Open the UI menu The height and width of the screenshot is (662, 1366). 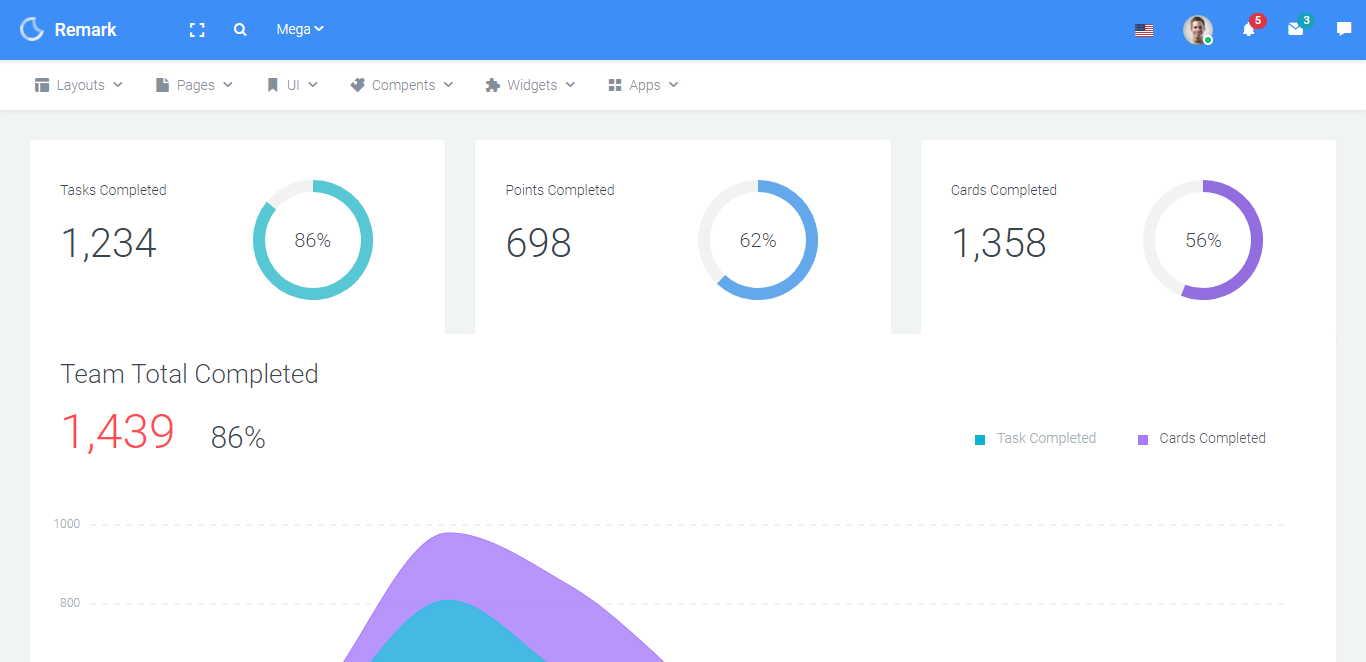[292, 85]
